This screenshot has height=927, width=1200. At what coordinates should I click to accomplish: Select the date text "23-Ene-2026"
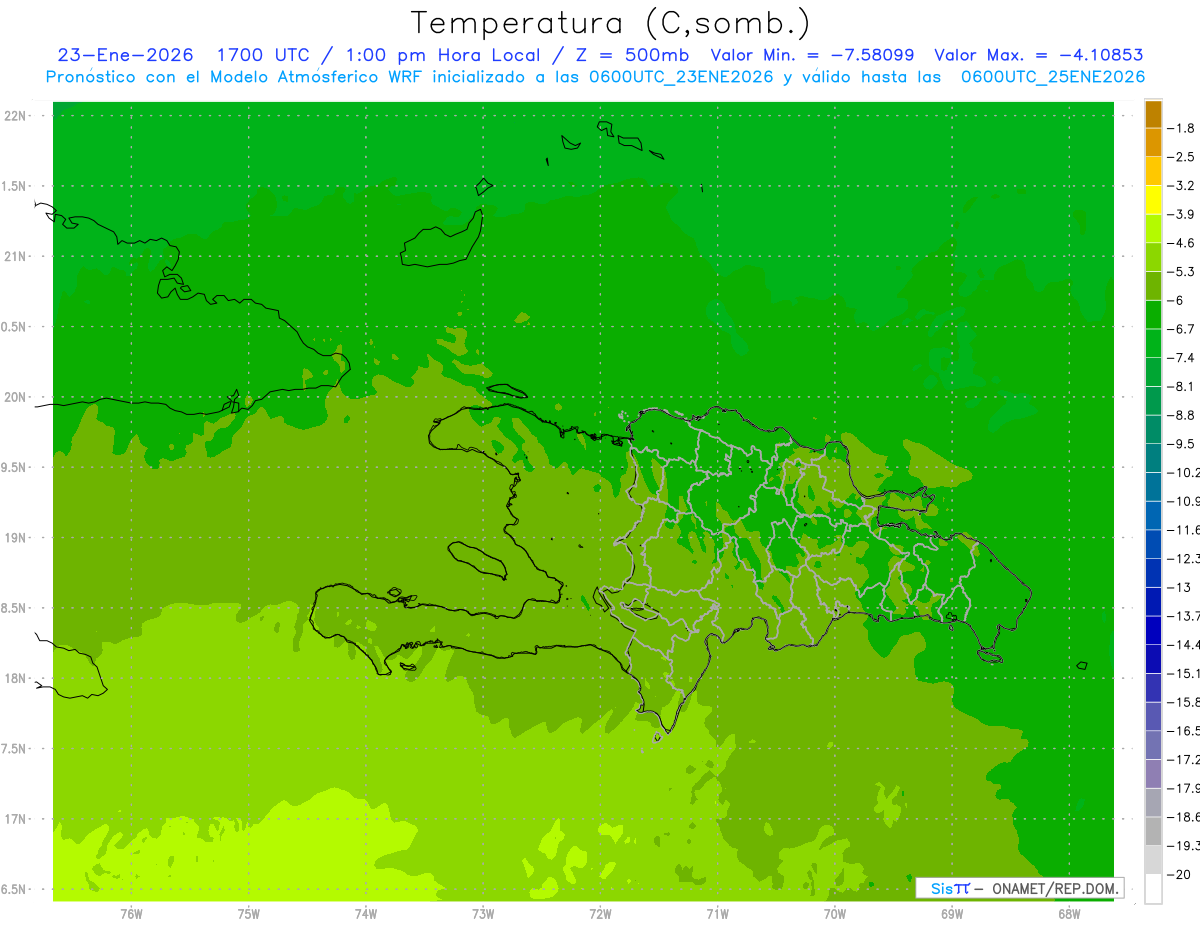click(125, 55)
